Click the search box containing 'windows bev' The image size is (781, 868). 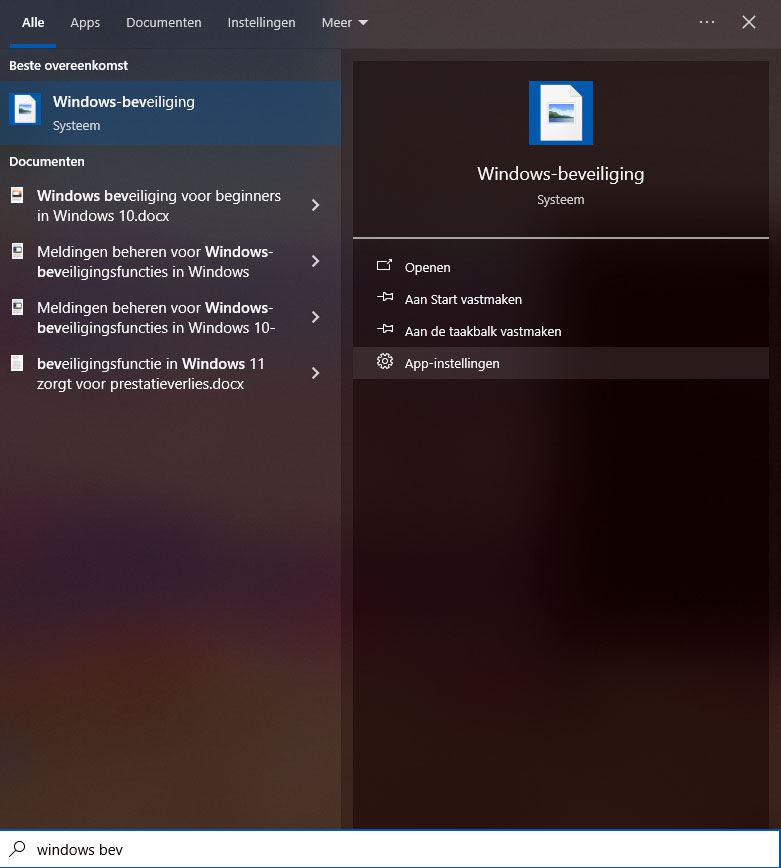[390, 849]
